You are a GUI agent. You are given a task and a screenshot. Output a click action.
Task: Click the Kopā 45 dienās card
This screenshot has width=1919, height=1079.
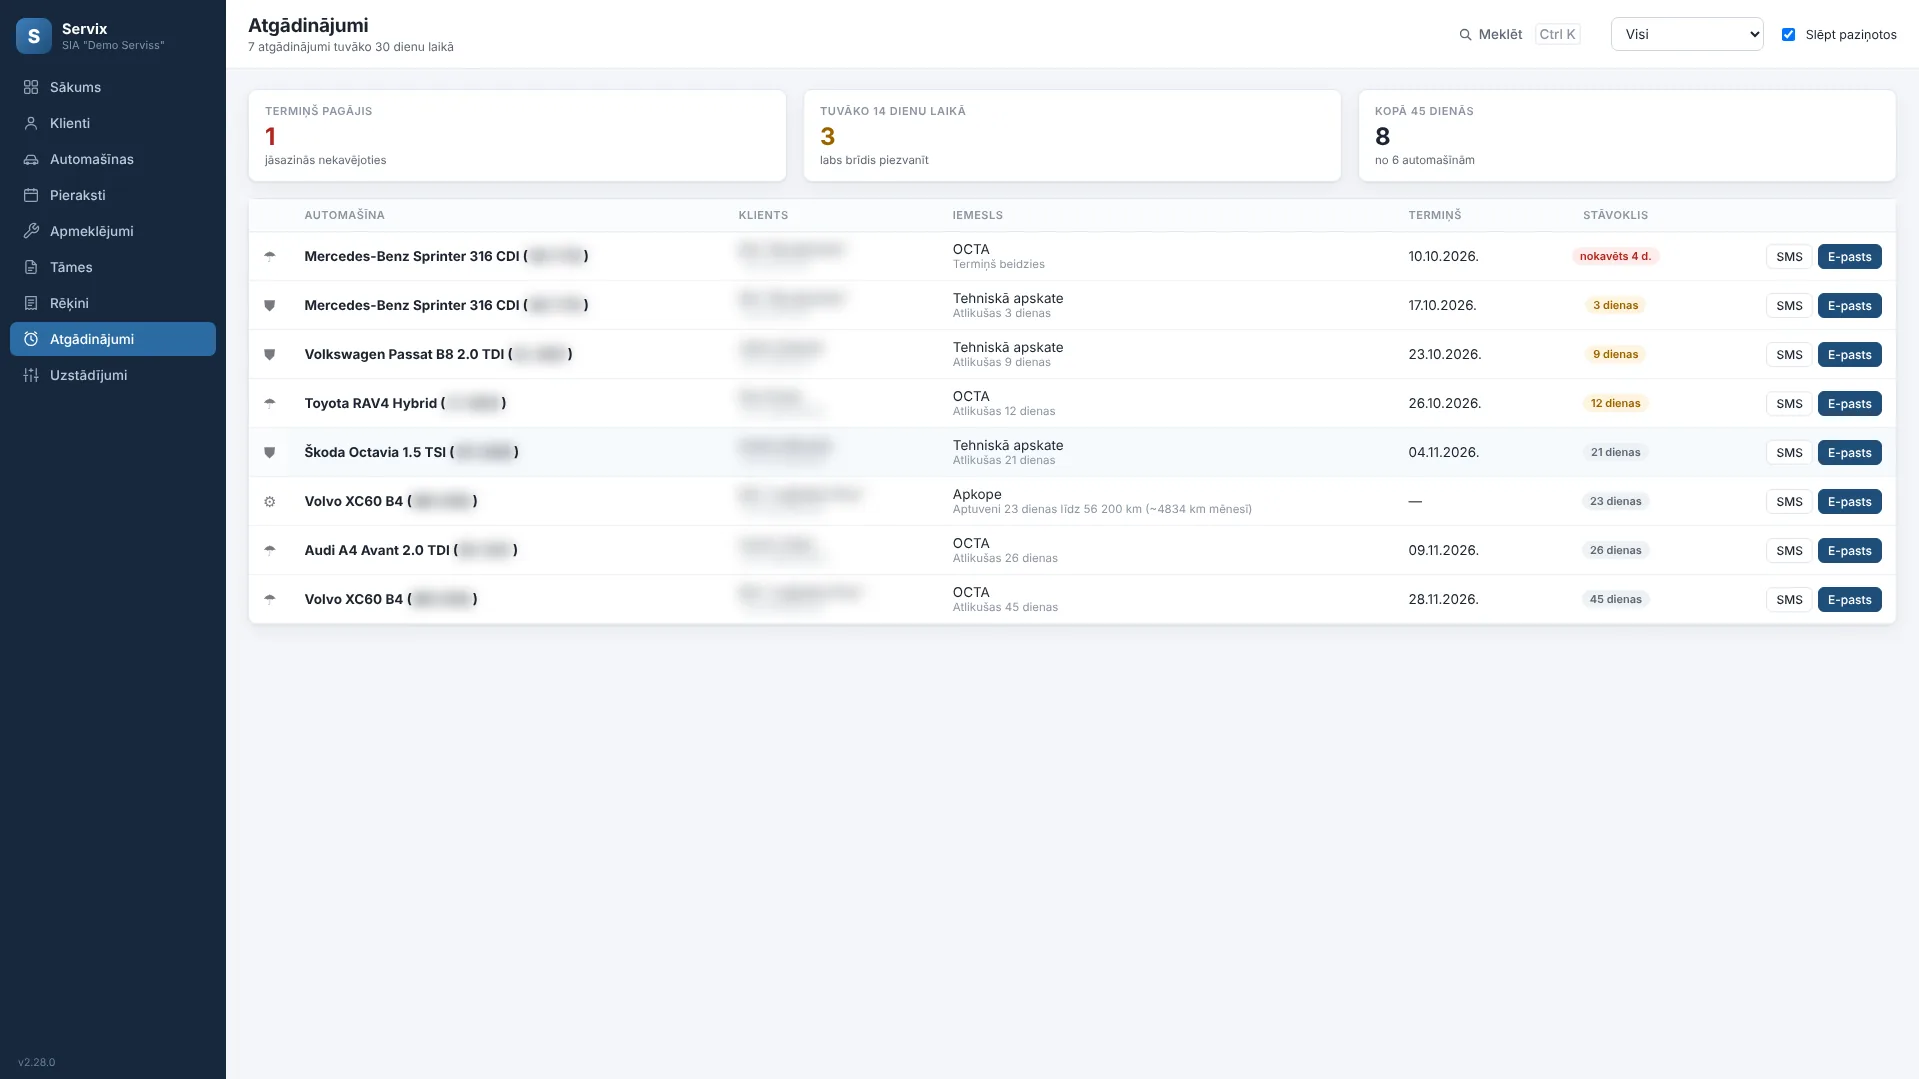1627,136
